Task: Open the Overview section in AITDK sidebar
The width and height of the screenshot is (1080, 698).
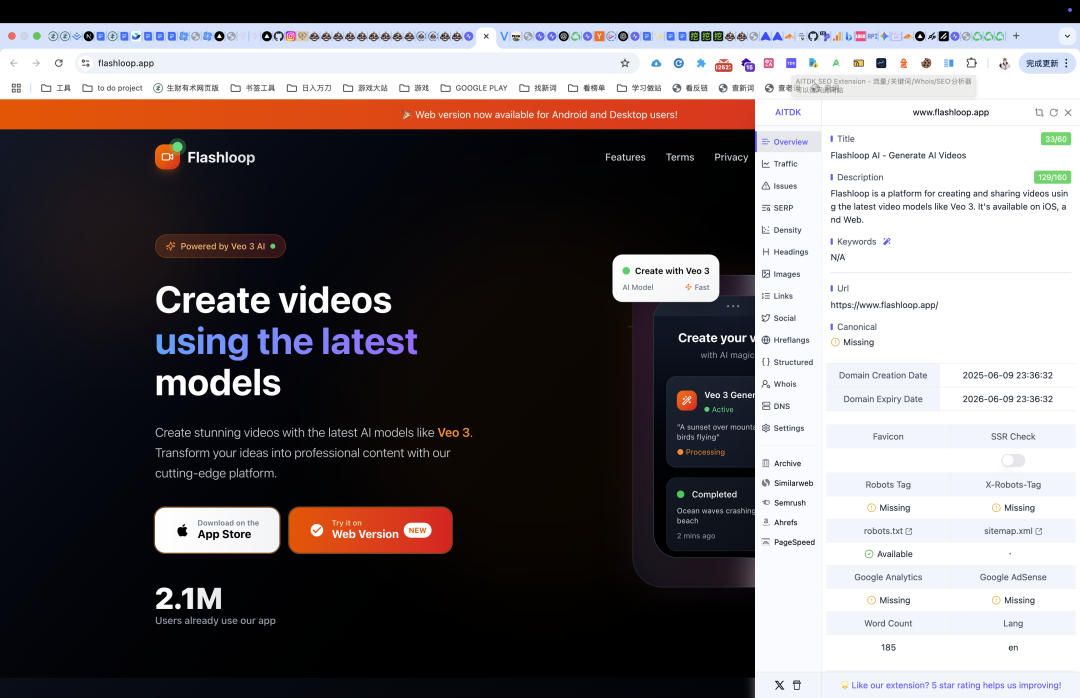Action: (x=788, y=142)
